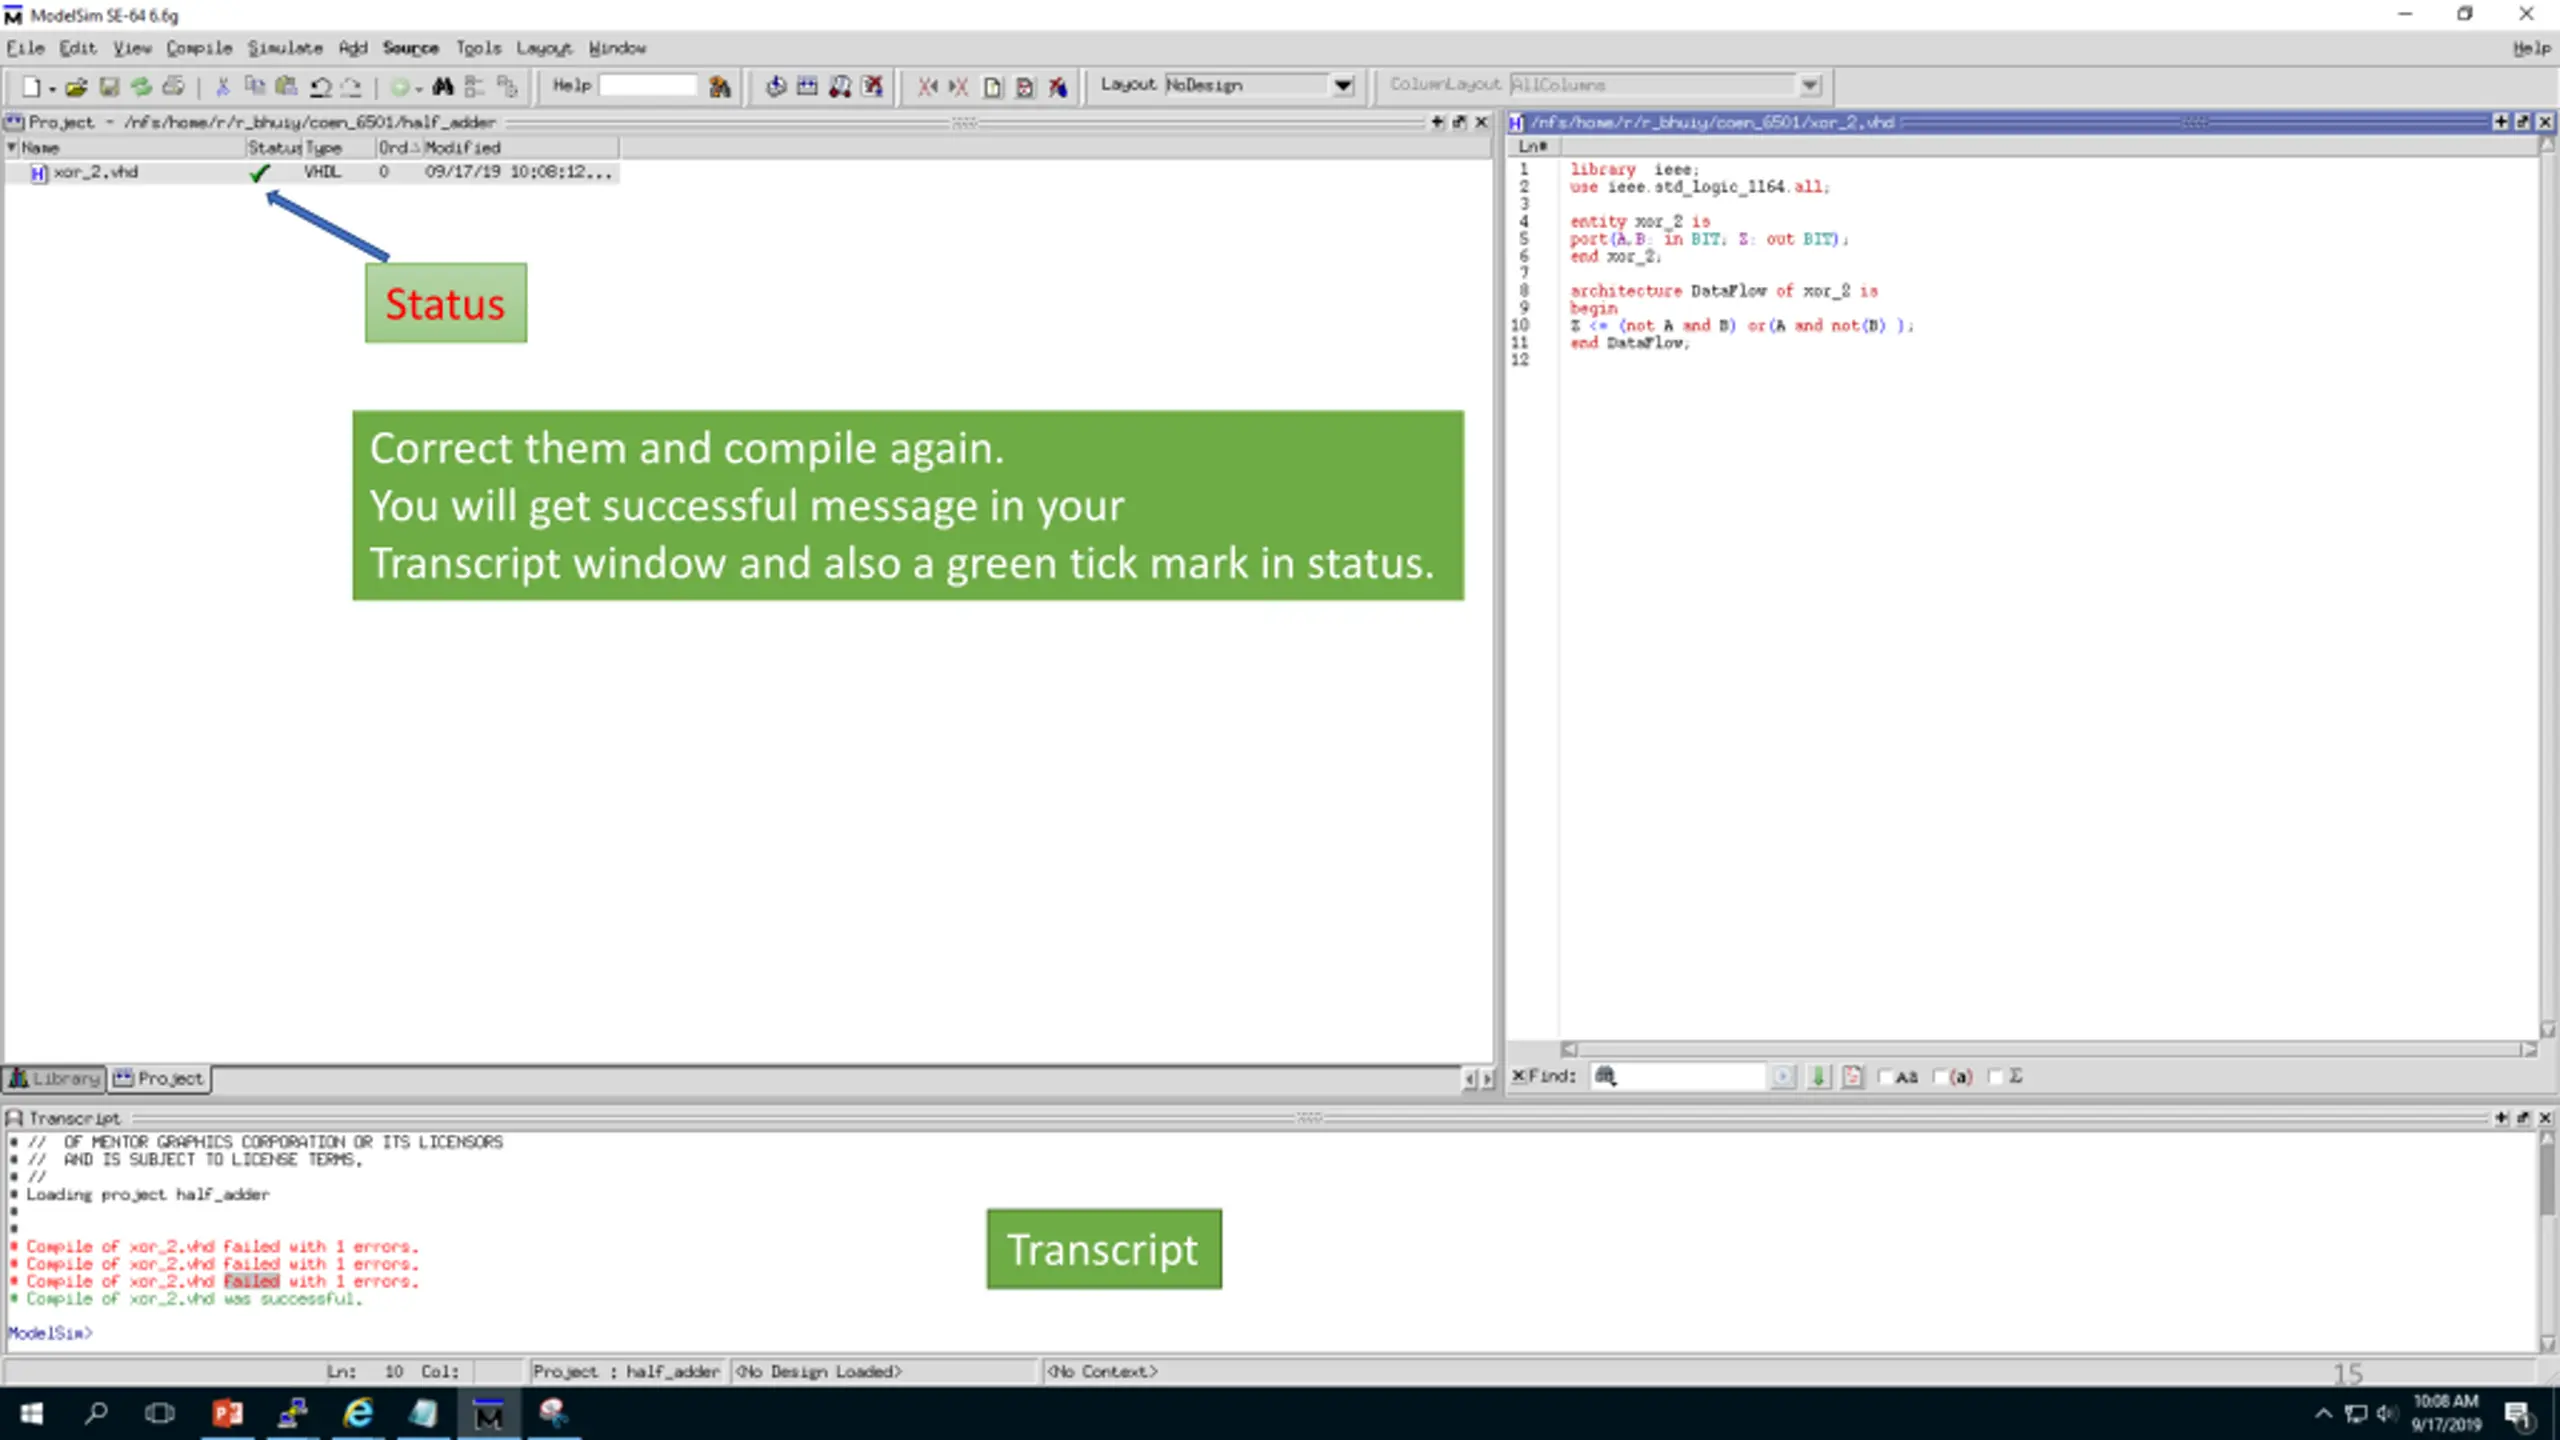Screen dimensions: 2560x1440
Task: Click the Modified column header
Action: click(x=463, y=147)
